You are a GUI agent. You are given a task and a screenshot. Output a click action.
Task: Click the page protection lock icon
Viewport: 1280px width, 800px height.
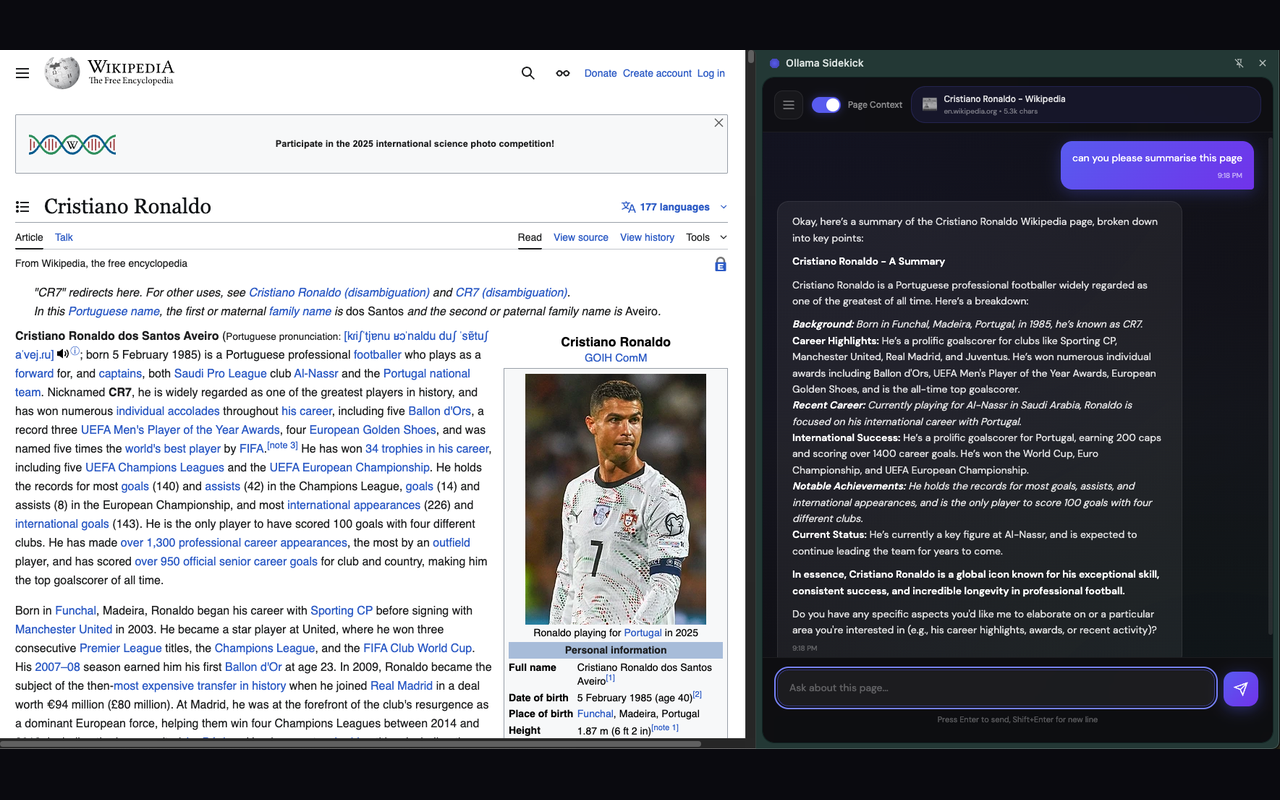coord(720,264)
